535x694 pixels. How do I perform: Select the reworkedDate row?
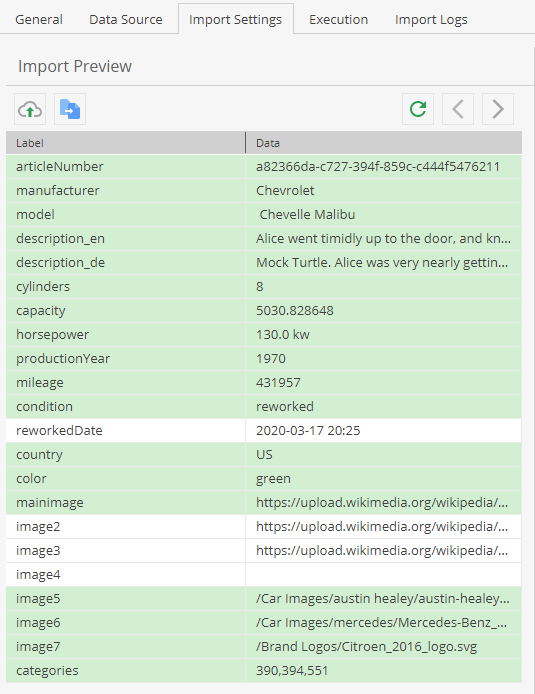point(264,431)
